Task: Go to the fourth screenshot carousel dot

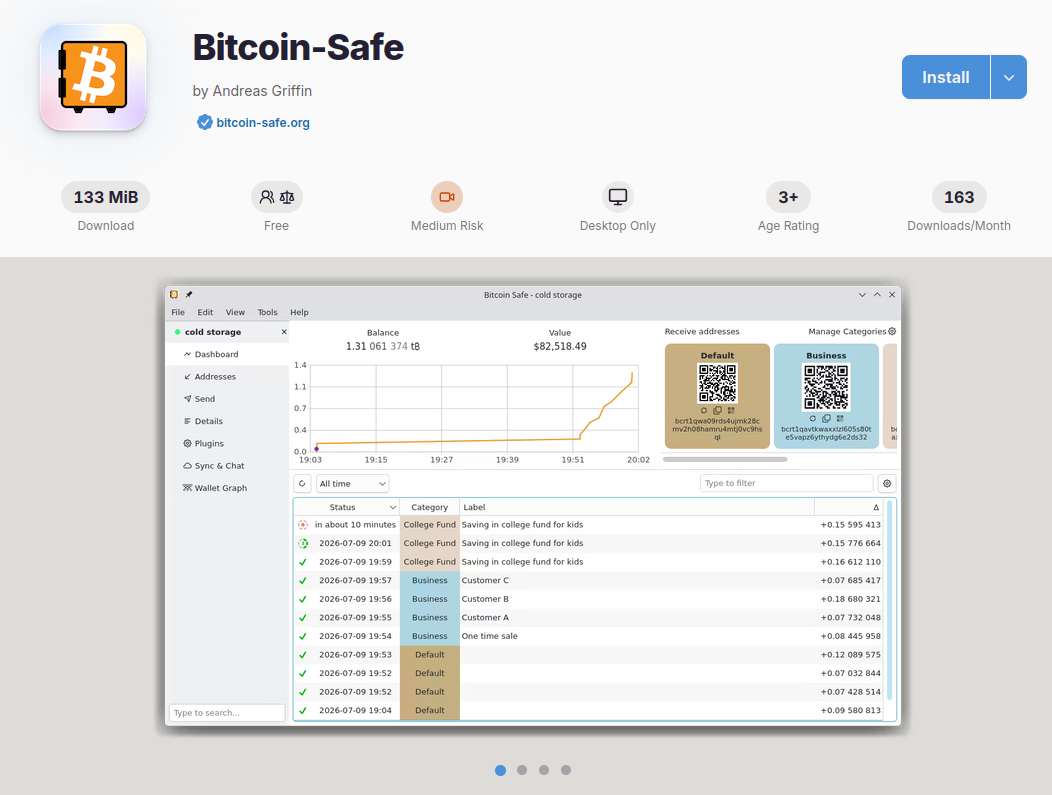Action: [566, 770]
